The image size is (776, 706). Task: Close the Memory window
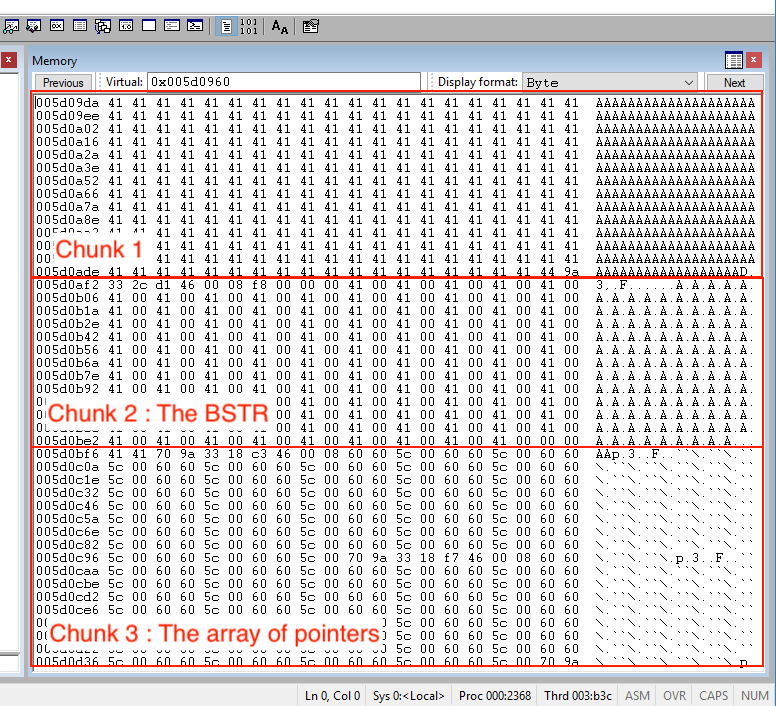pyautogui.click(x=755, y=61)
